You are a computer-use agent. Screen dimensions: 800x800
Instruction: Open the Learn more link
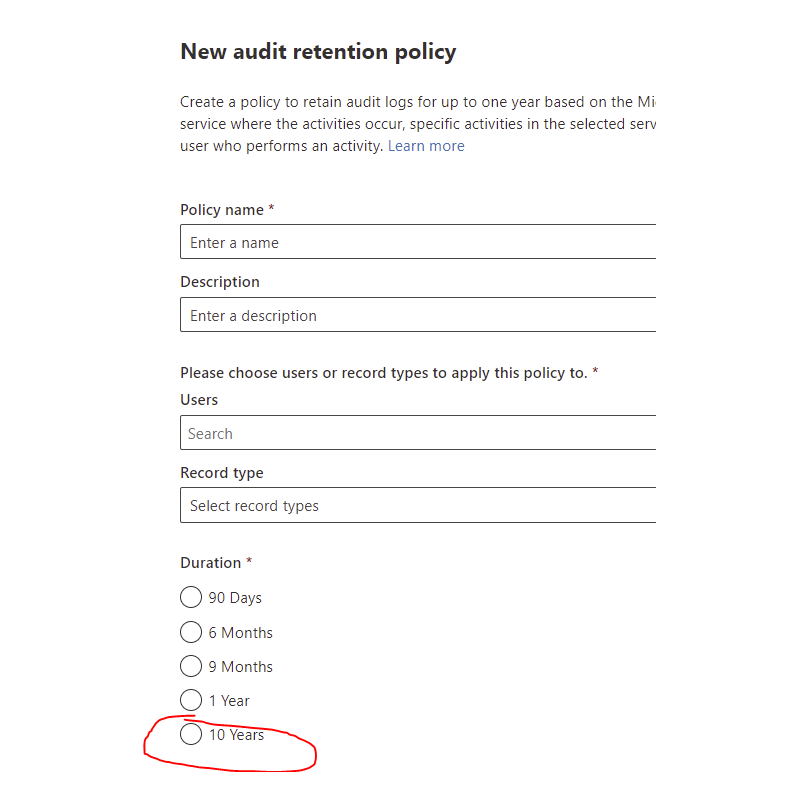coord(426,146)
